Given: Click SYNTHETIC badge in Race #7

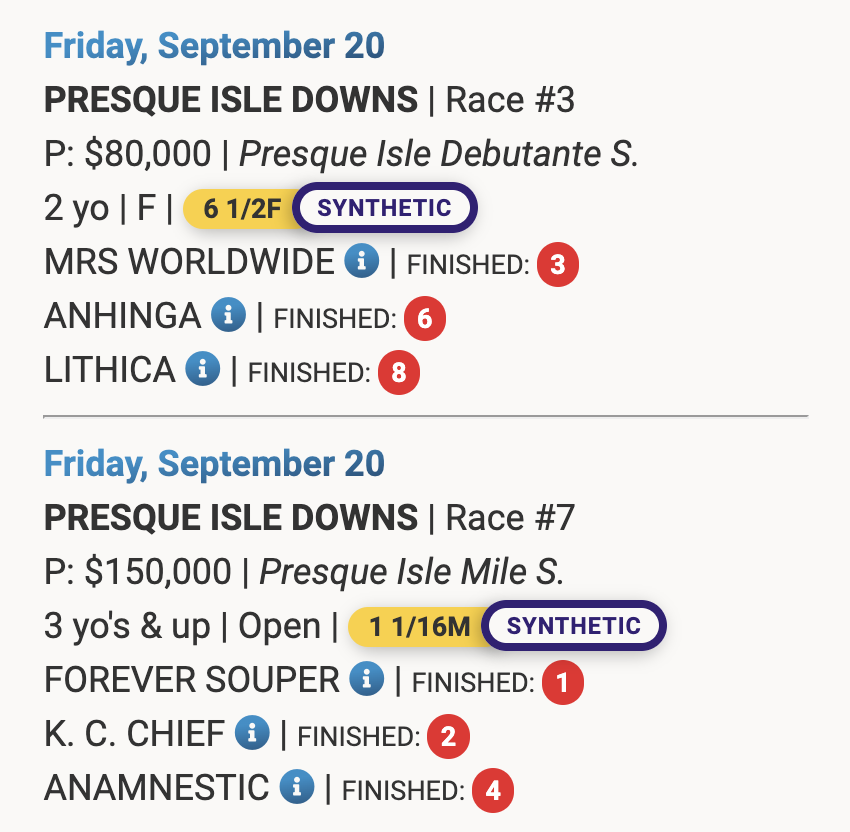Looking at the screenshot, I should pos(574,627).
